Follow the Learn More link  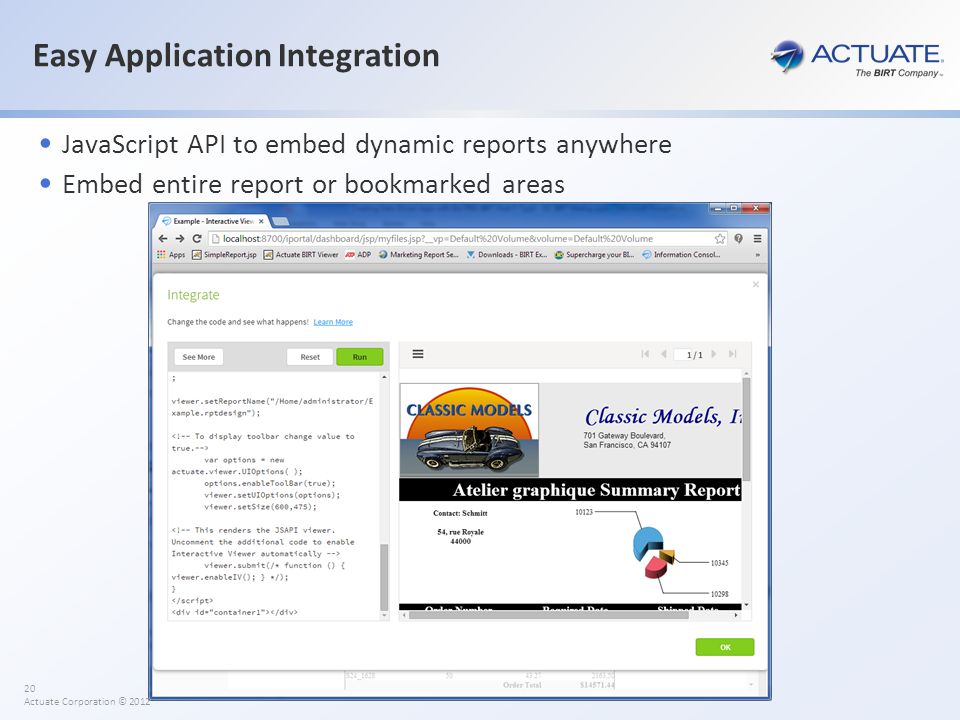pos(333,322)
